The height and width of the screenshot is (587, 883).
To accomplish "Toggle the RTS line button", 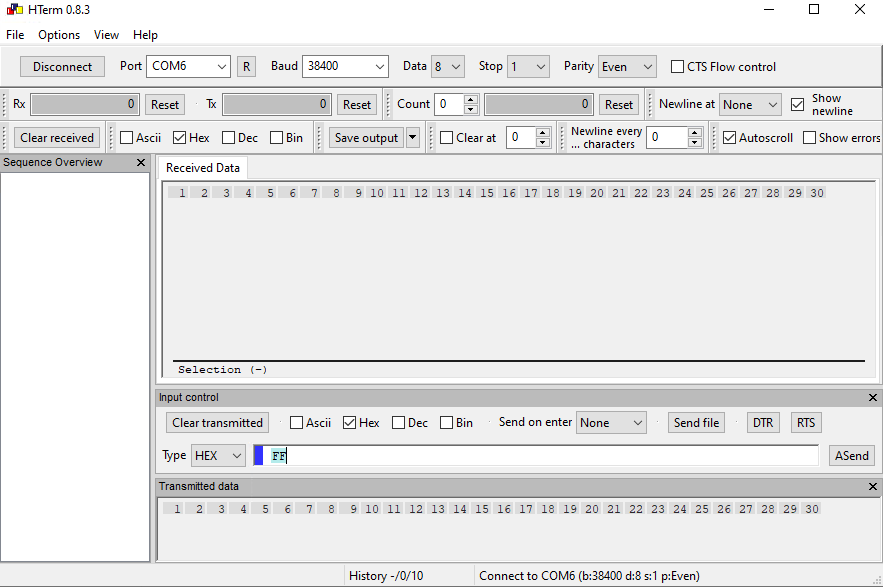I will coord(806,423).
